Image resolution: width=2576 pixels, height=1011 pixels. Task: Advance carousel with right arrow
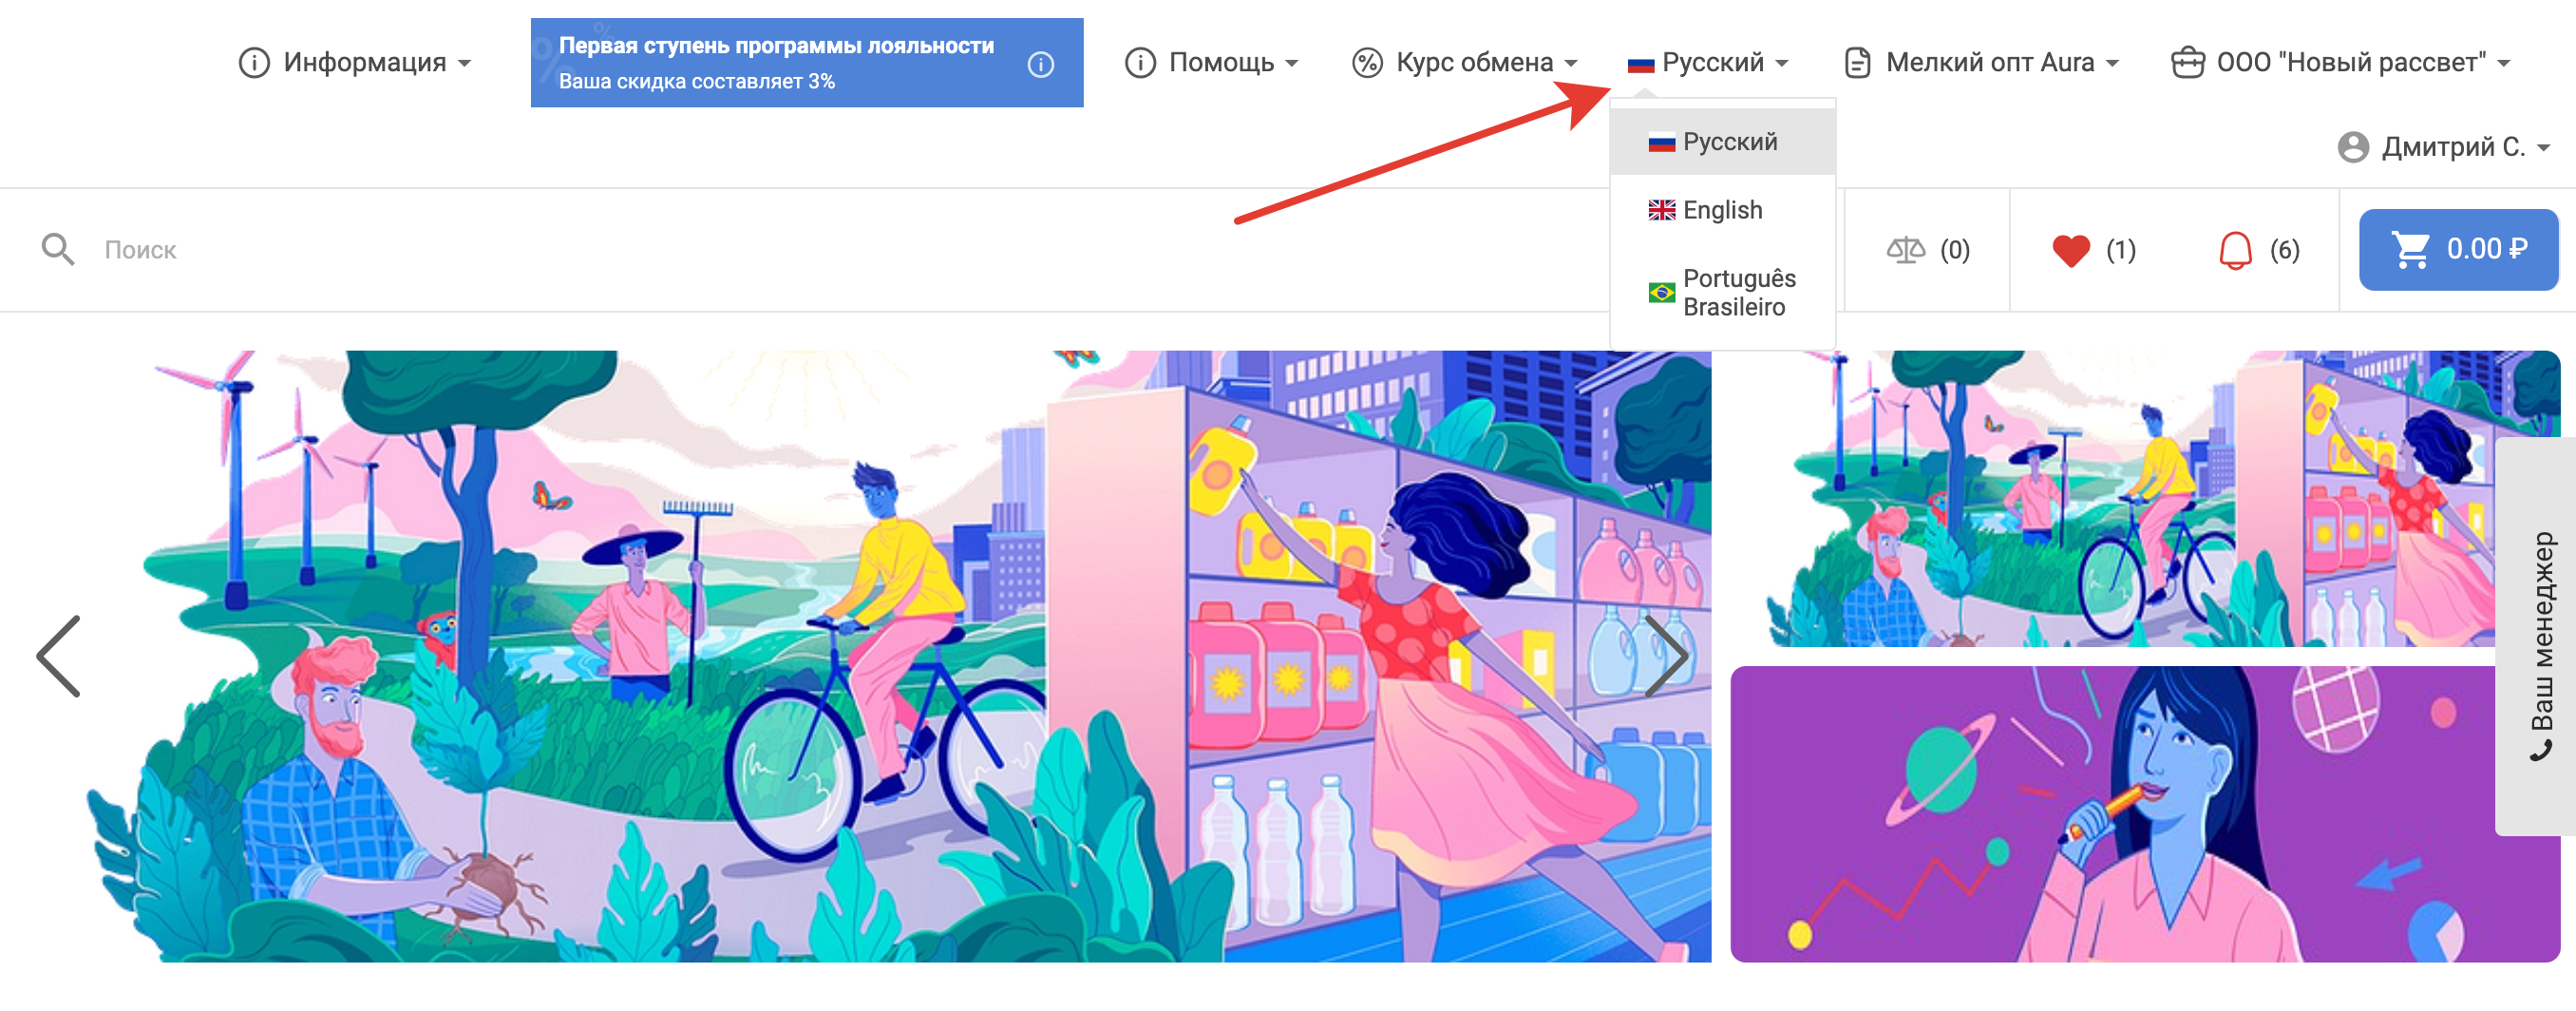(x=1665, y=656)
